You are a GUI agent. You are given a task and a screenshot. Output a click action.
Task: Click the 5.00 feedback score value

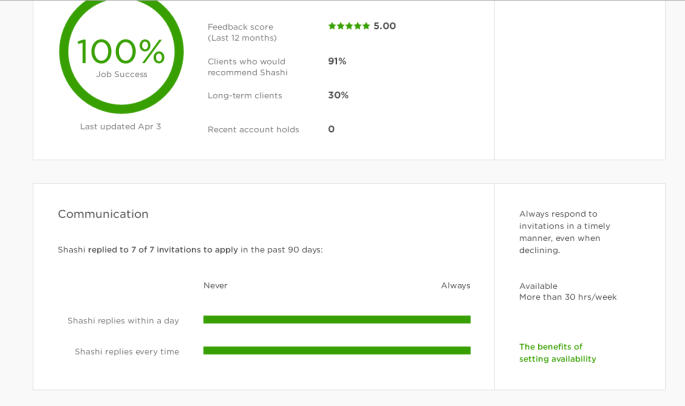click(385, 26)
